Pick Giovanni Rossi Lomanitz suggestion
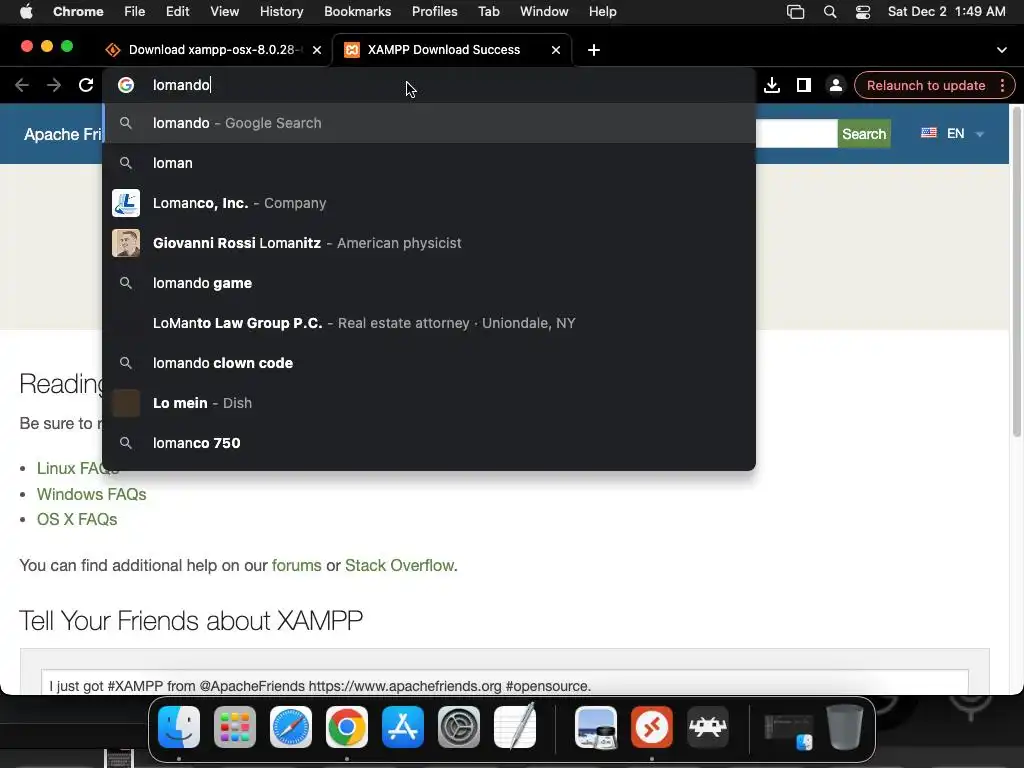1024x768 pixels. [x=429, y=243]
